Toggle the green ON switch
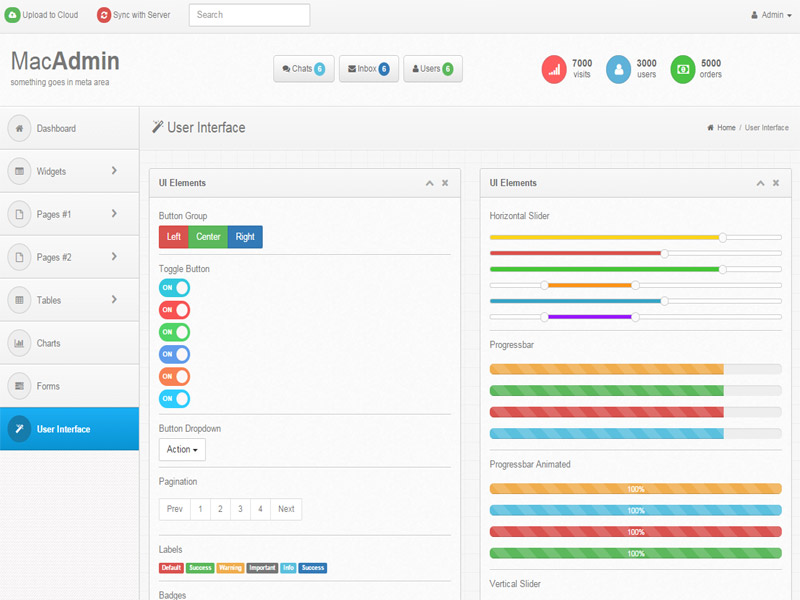 [x=174, y=332]
